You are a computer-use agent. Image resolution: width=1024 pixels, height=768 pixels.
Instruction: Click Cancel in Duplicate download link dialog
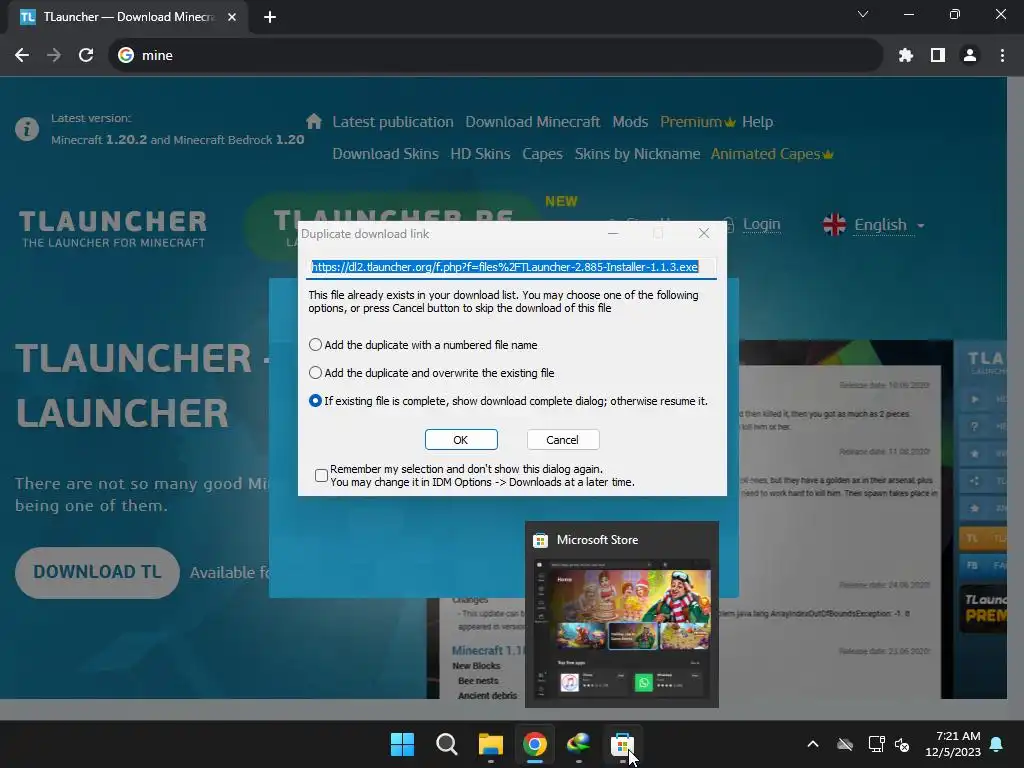(x=562, y=440)
